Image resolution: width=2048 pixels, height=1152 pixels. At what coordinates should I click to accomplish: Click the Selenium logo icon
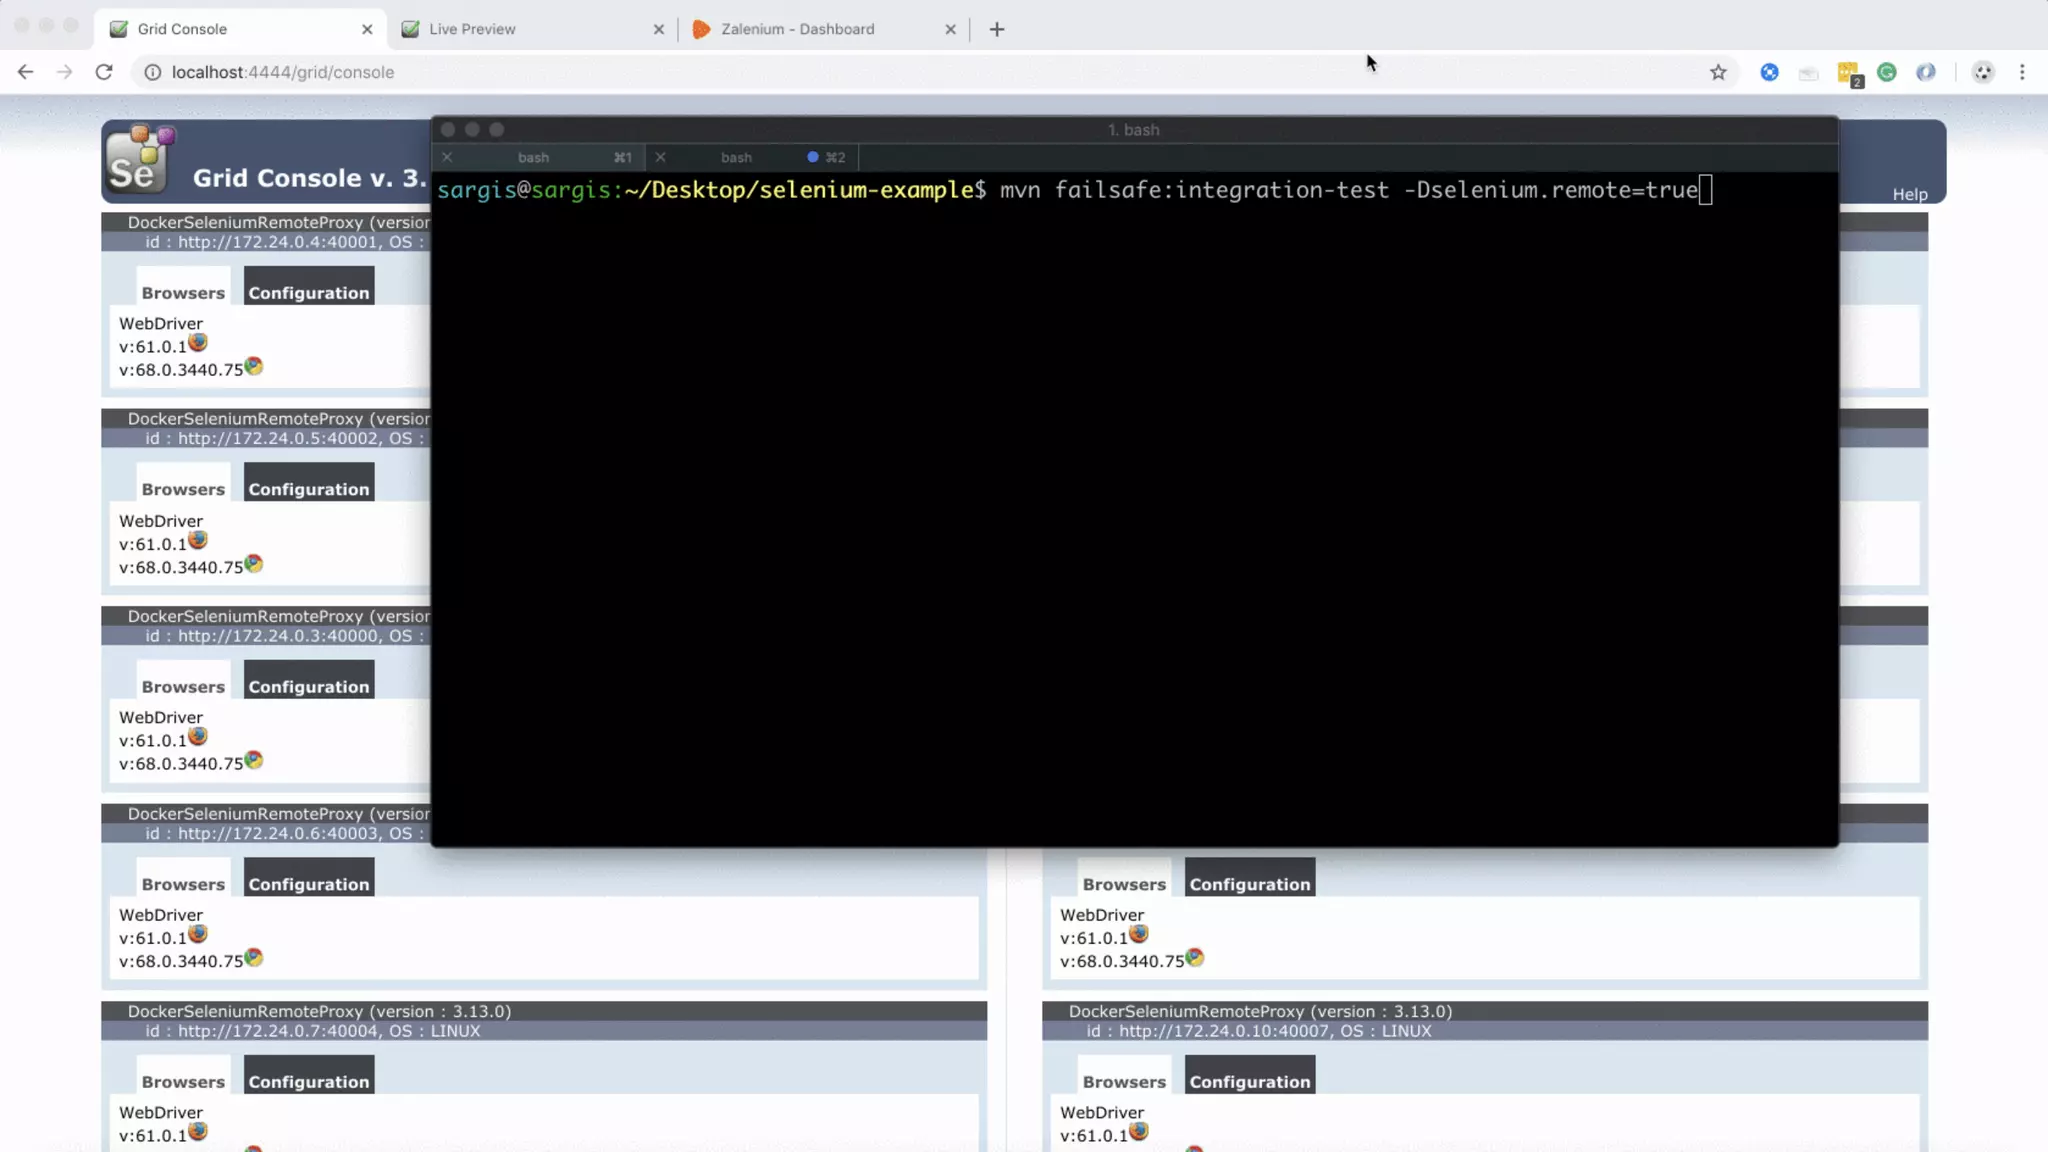[x=139, y=159]
